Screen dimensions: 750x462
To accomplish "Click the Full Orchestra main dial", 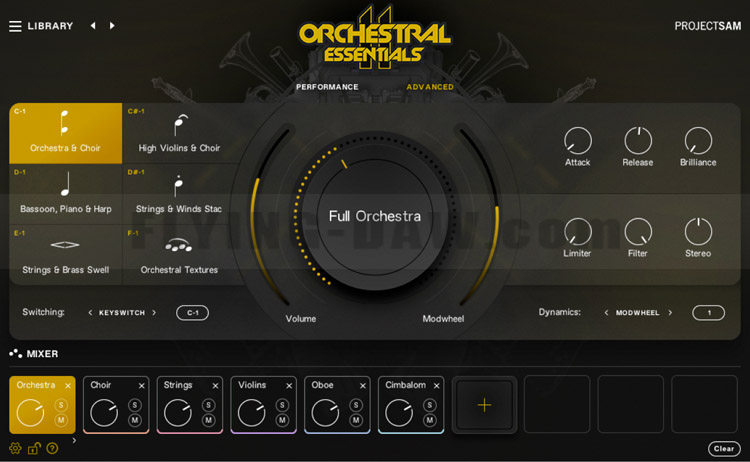I will [375, 216].
